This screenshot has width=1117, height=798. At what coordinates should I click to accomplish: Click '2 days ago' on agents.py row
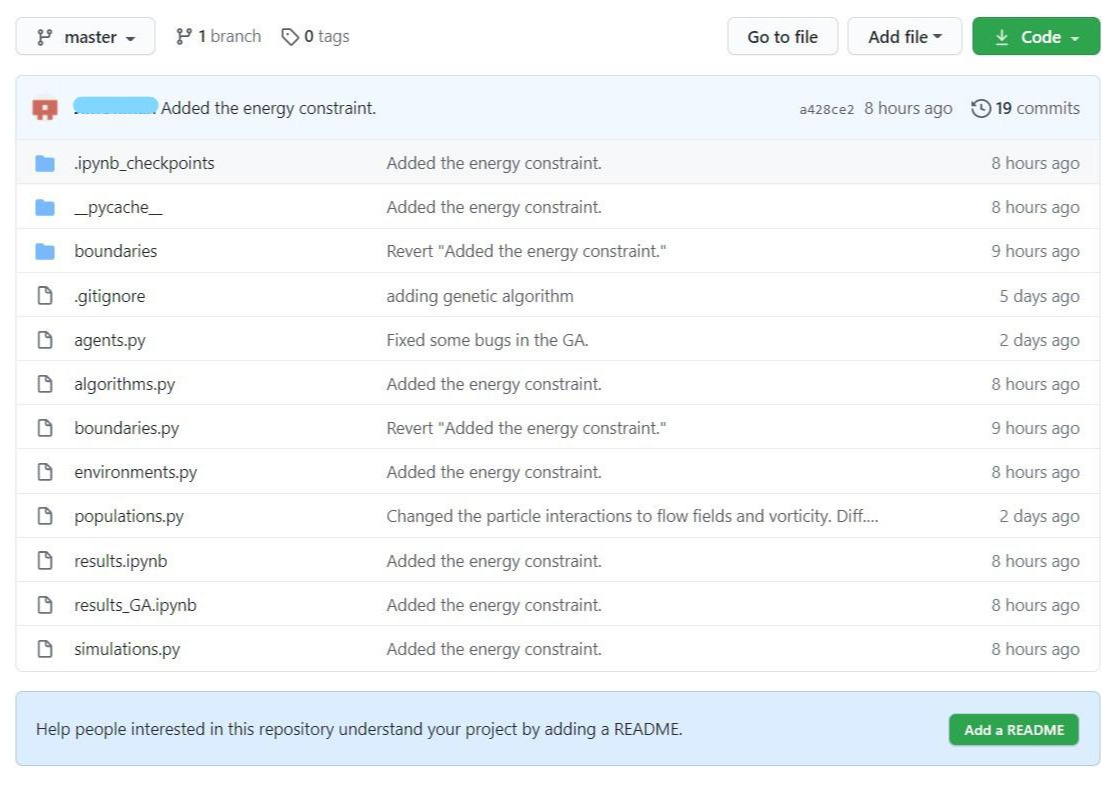[1039, 340]
